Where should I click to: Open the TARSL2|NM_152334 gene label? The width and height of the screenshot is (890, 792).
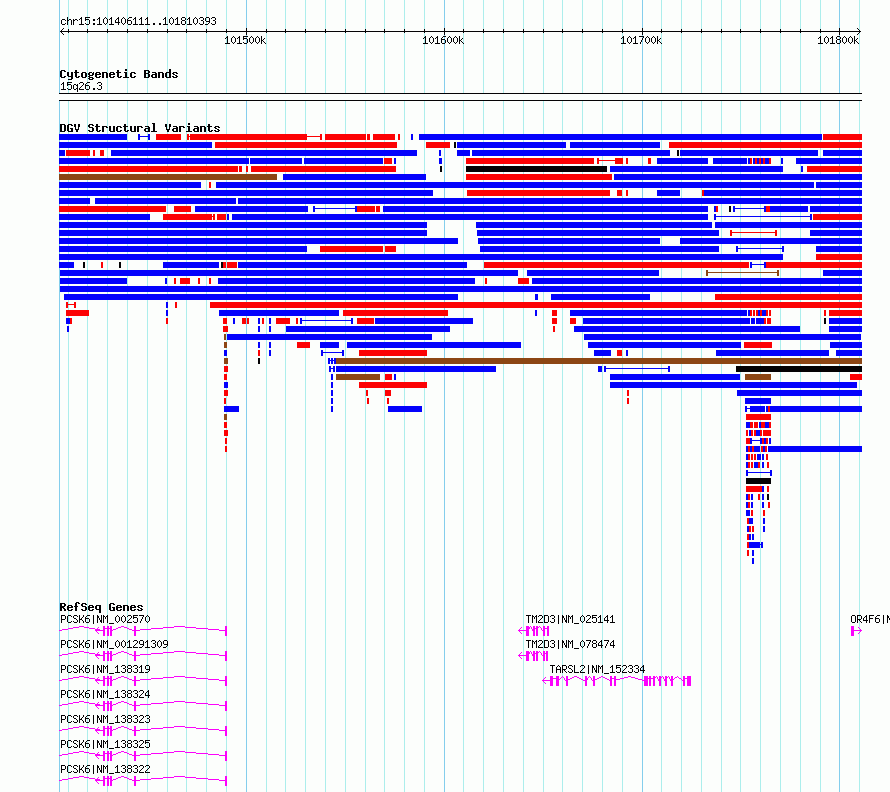pyautogui.click(x=597, y=669)
